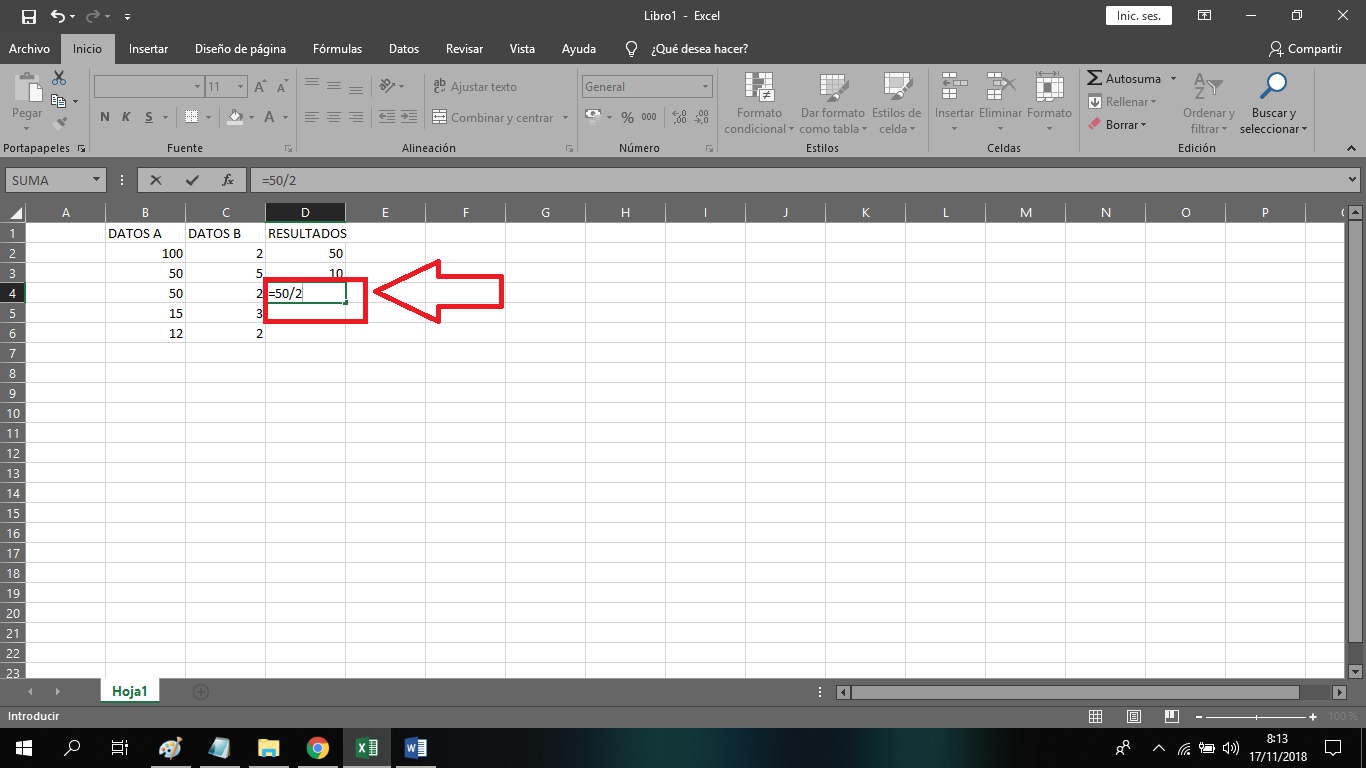Click the text orientation icon
The width and height of the screenshot is (1366, 768).
(x=387, y=85)
